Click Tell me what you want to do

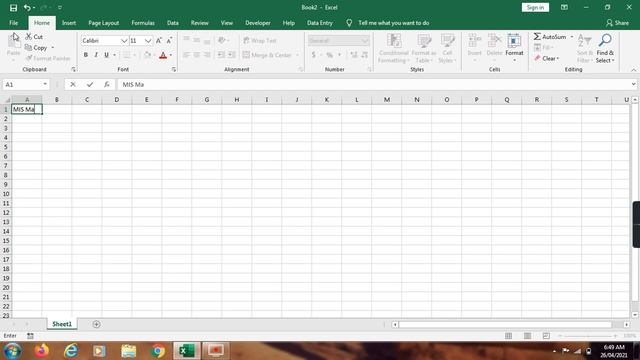(393, 23)
